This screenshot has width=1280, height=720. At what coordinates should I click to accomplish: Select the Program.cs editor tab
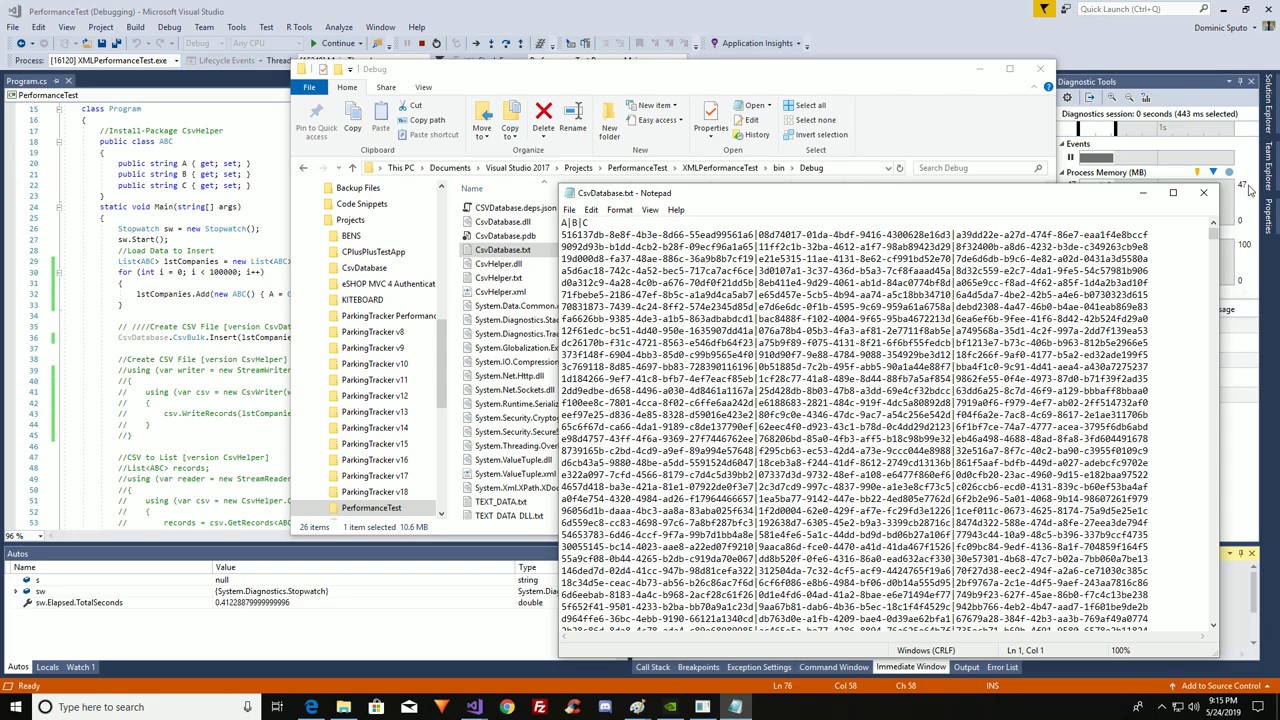pyautogui.click(x=26, y=81)
